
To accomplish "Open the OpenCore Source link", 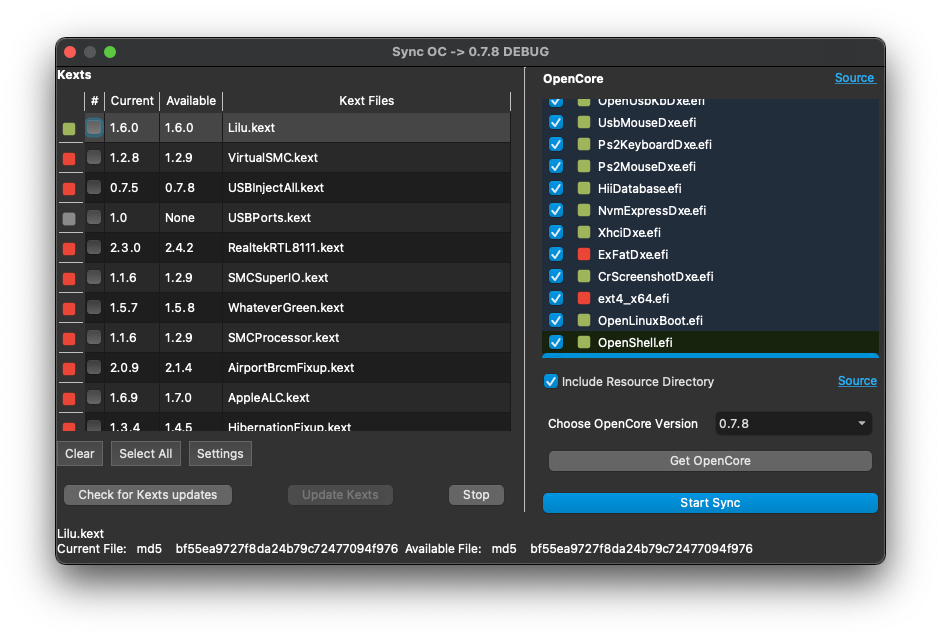I will 855,78.
